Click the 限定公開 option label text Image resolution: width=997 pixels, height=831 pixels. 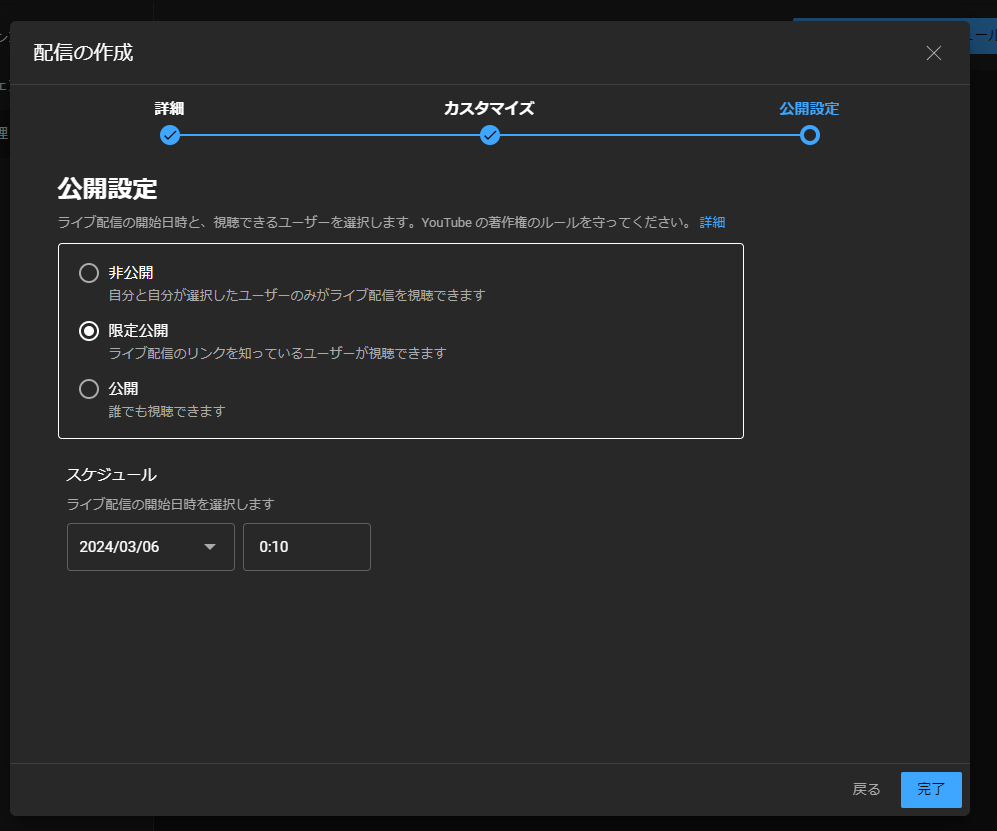pos(138,330)
